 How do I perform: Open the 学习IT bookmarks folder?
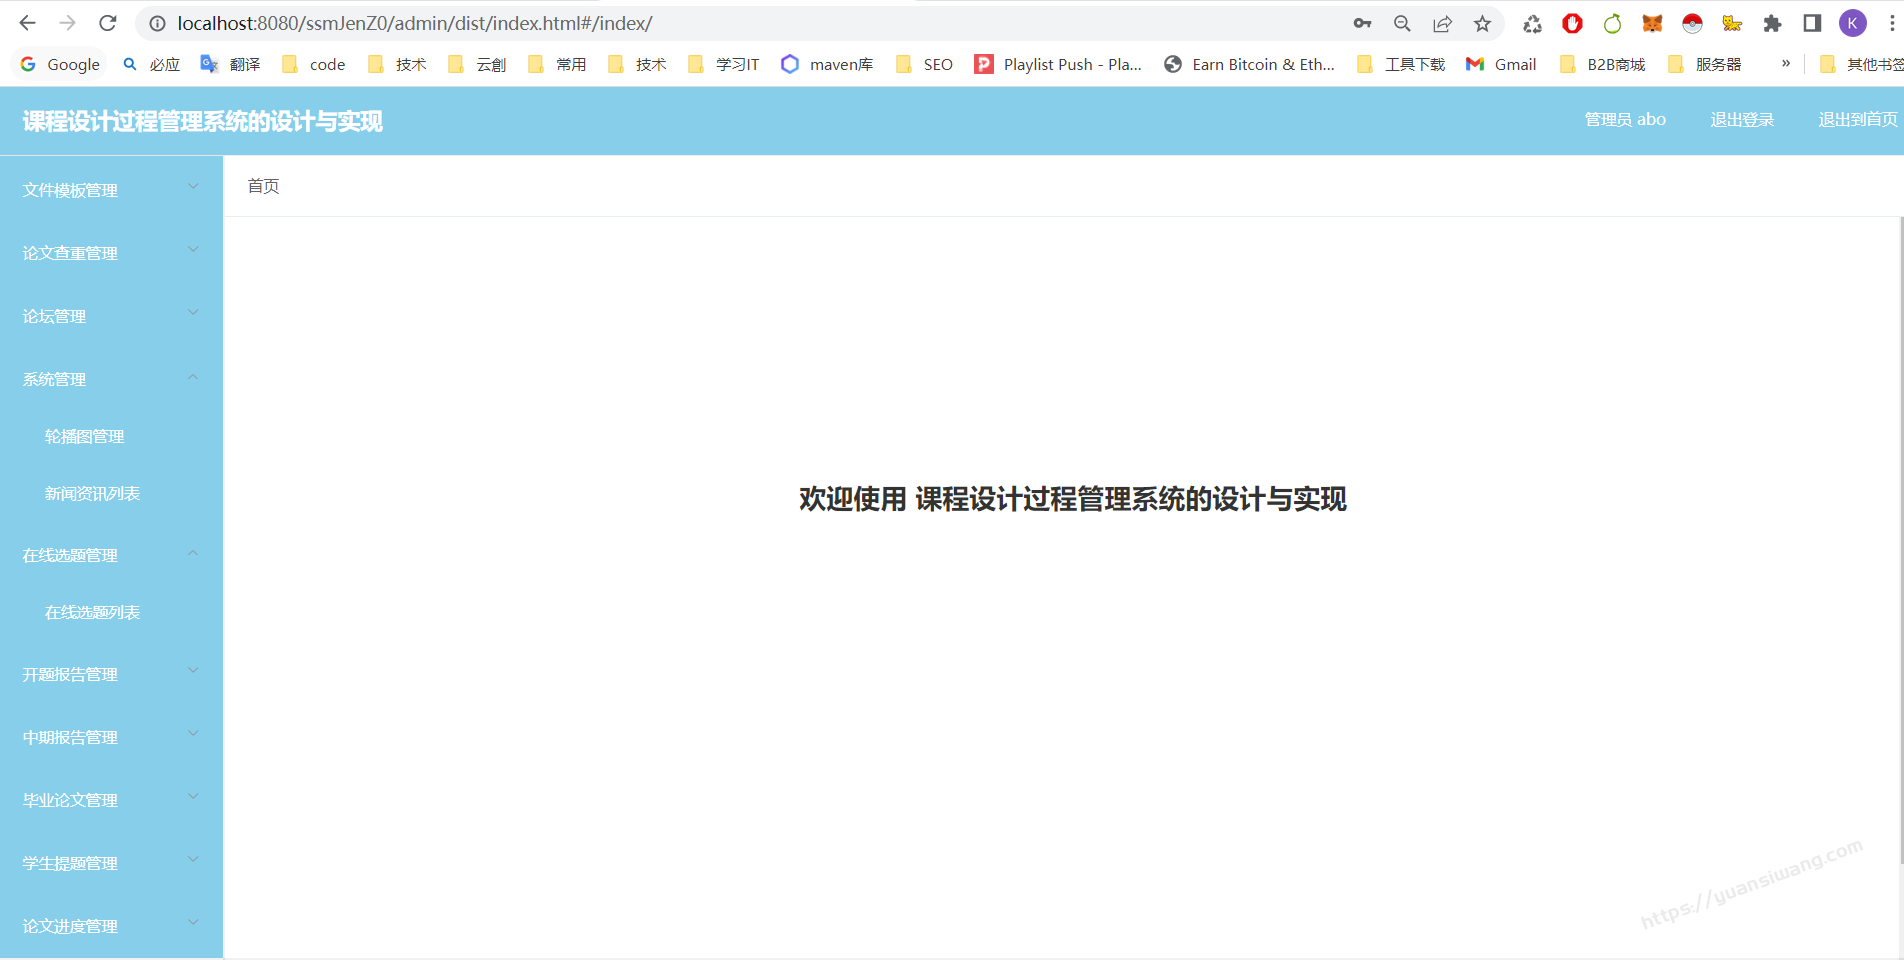point(724,64)
